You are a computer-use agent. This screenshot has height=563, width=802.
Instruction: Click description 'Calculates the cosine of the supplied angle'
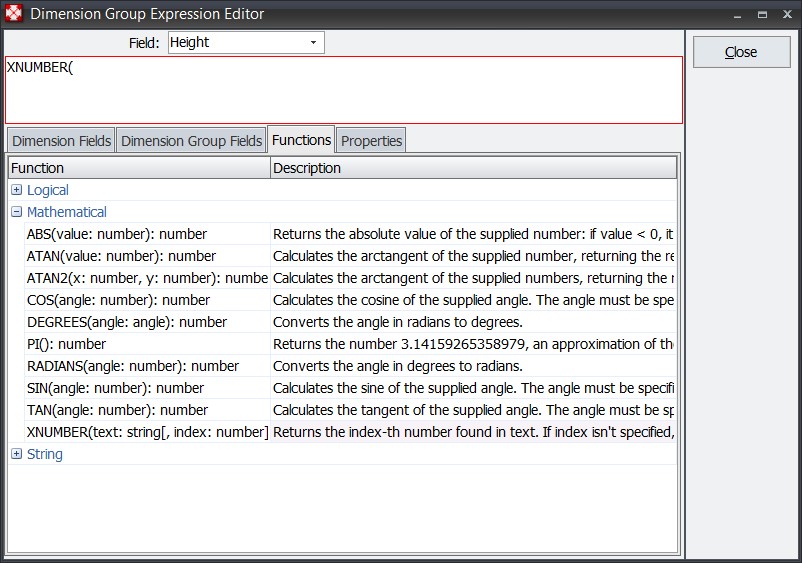tap(473, 300)
